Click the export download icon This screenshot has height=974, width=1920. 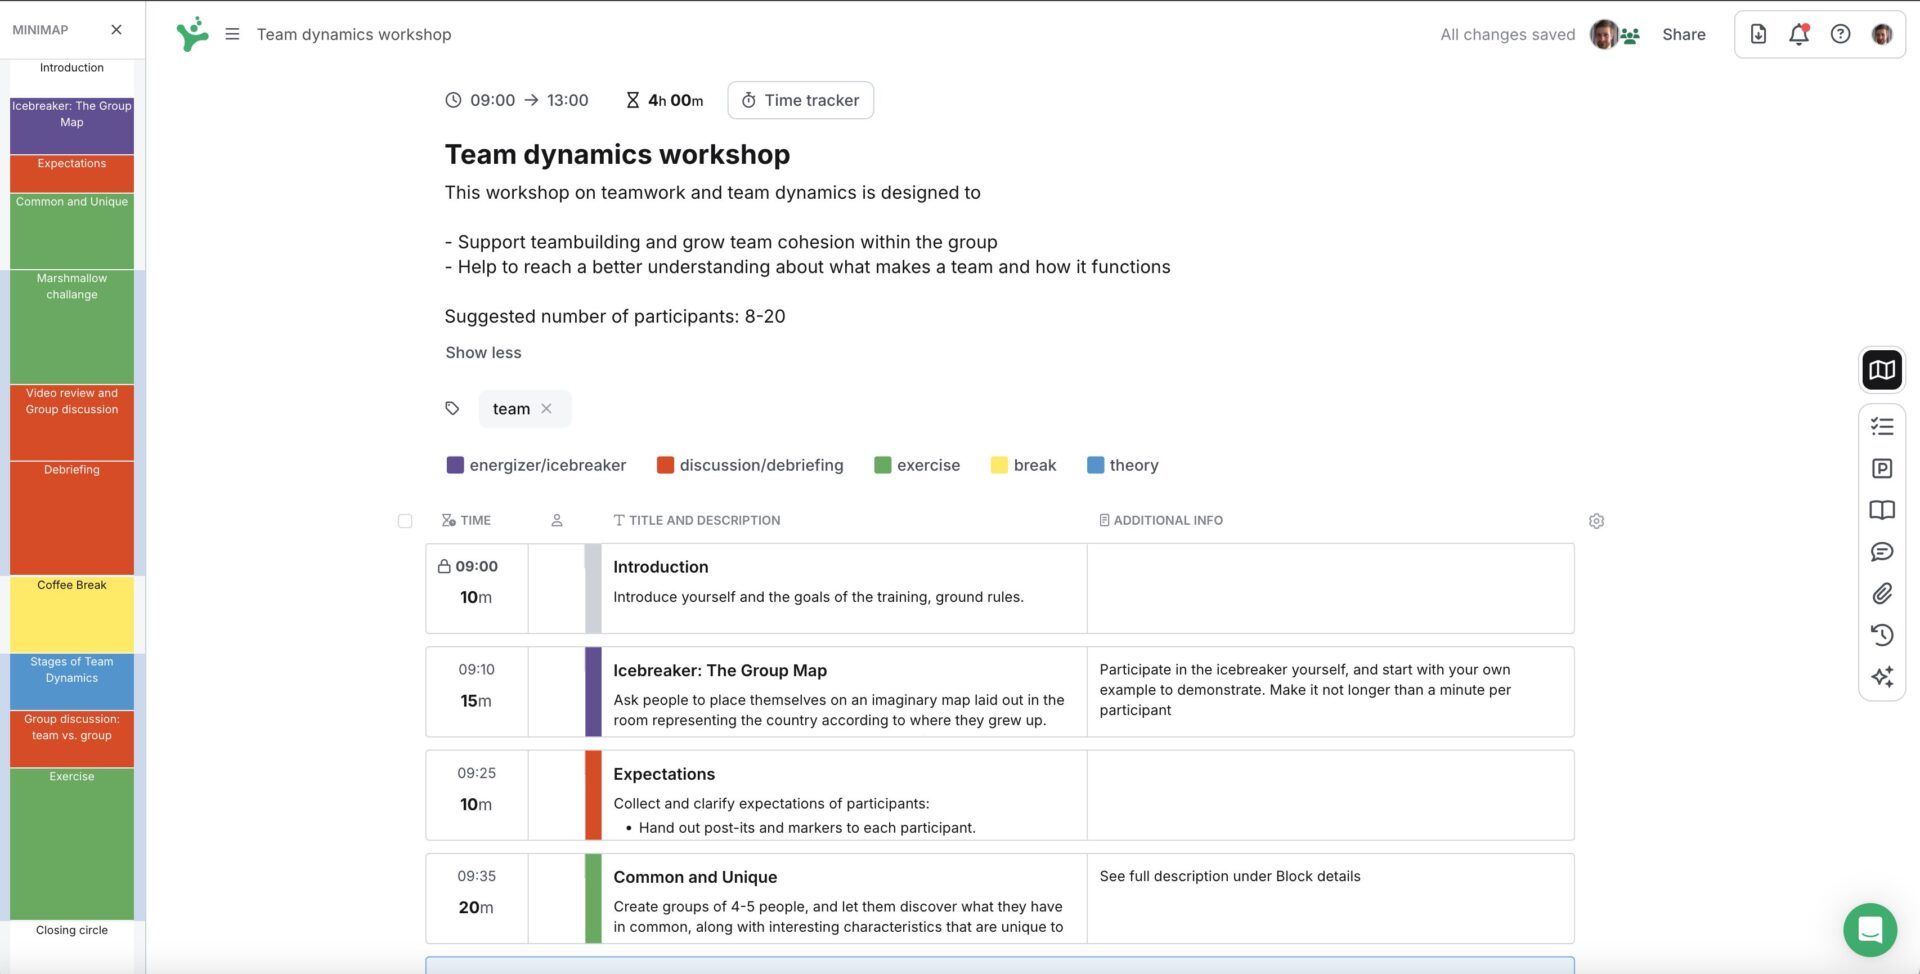pyautogui.click(x=1758, y=34)
